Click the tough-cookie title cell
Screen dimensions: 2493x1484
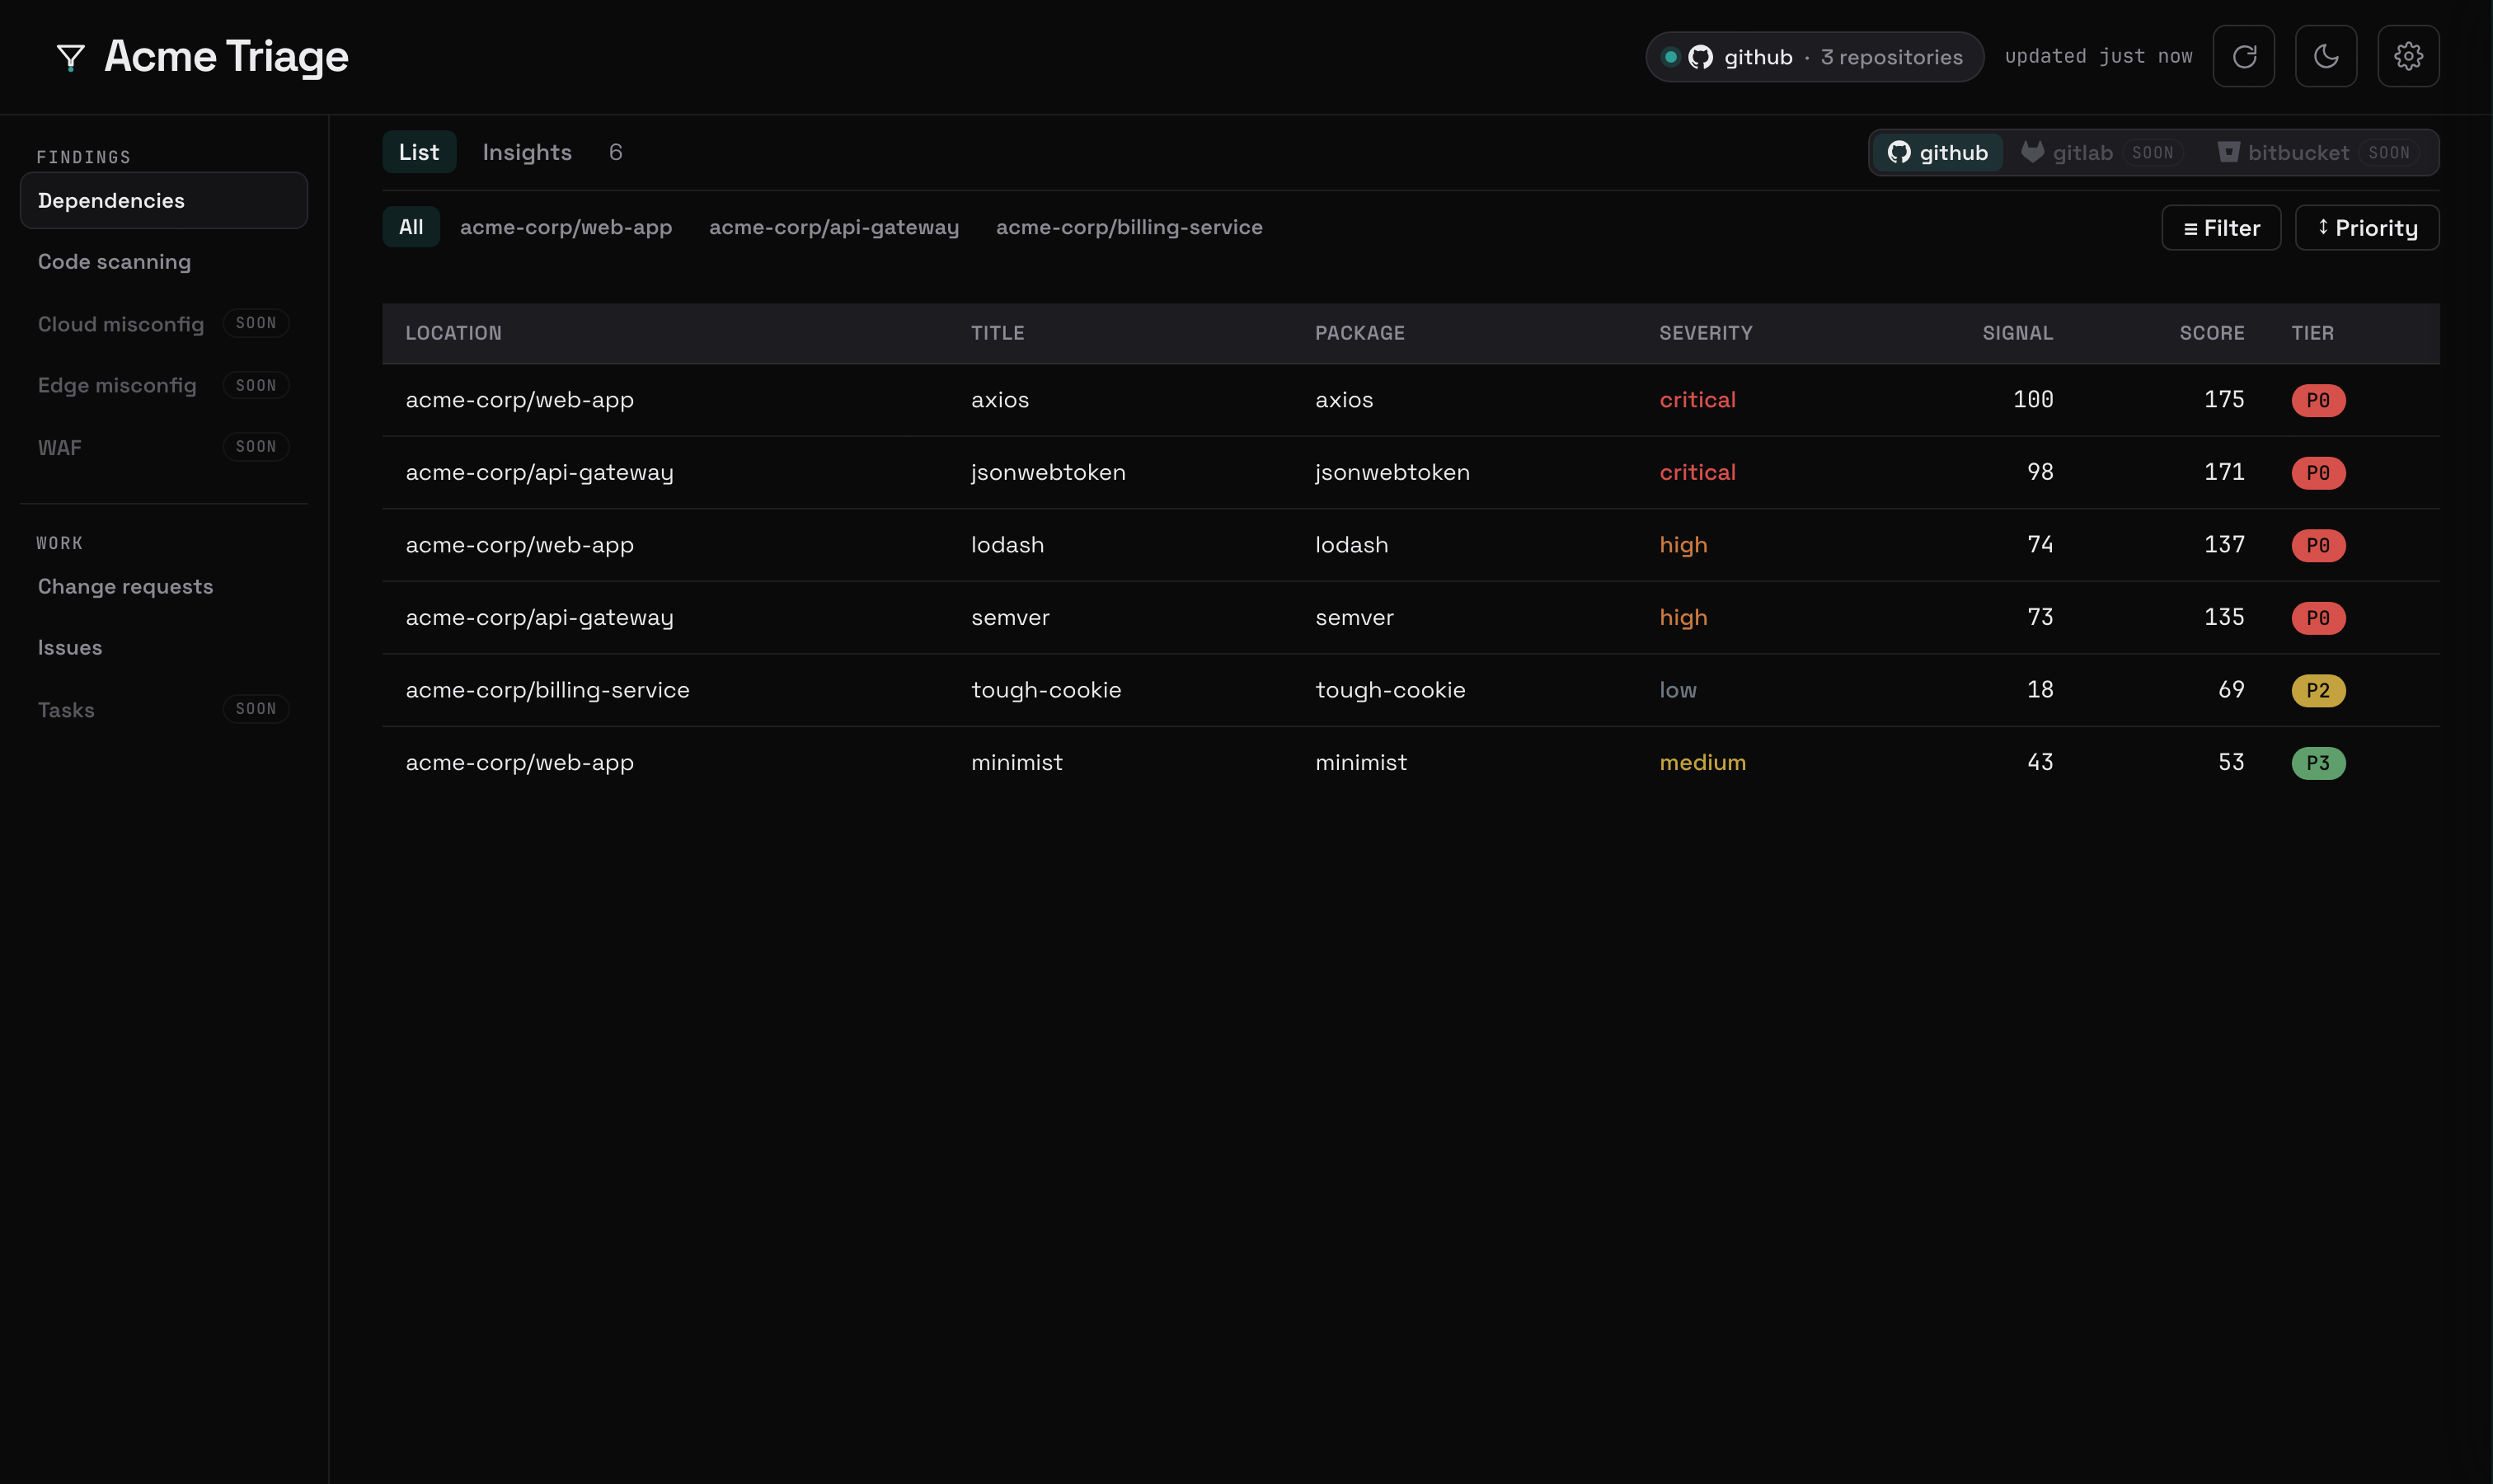pyautogui.click(x=1046, y=690)
